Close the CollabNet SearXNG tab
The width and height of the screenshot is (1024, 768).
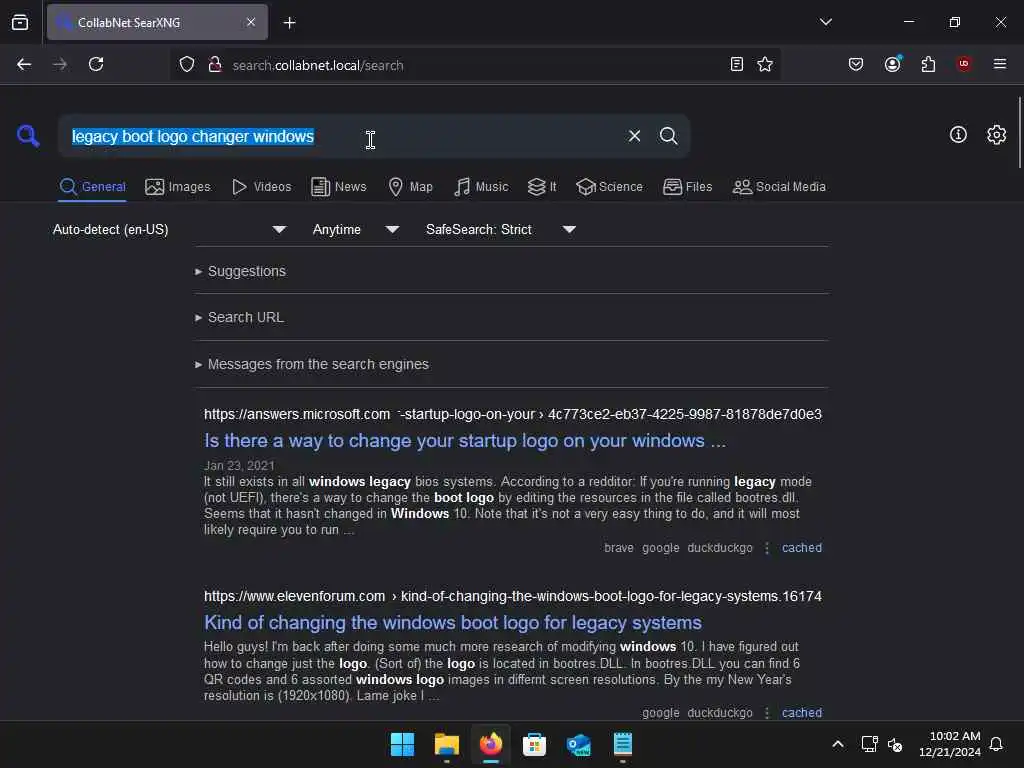click(x=251, y=22)
